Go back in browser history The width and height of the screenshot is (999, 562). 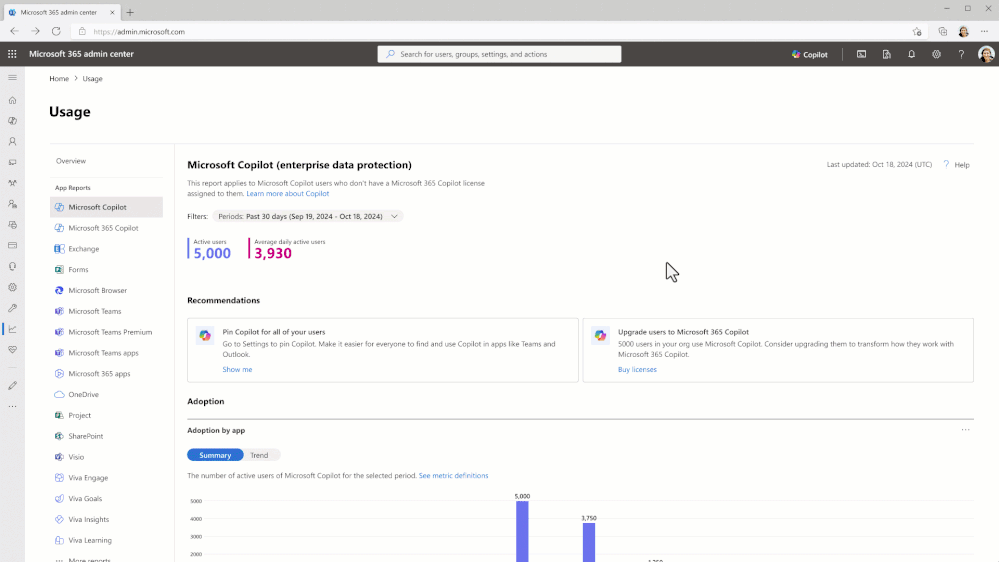(x=14, y=31)
